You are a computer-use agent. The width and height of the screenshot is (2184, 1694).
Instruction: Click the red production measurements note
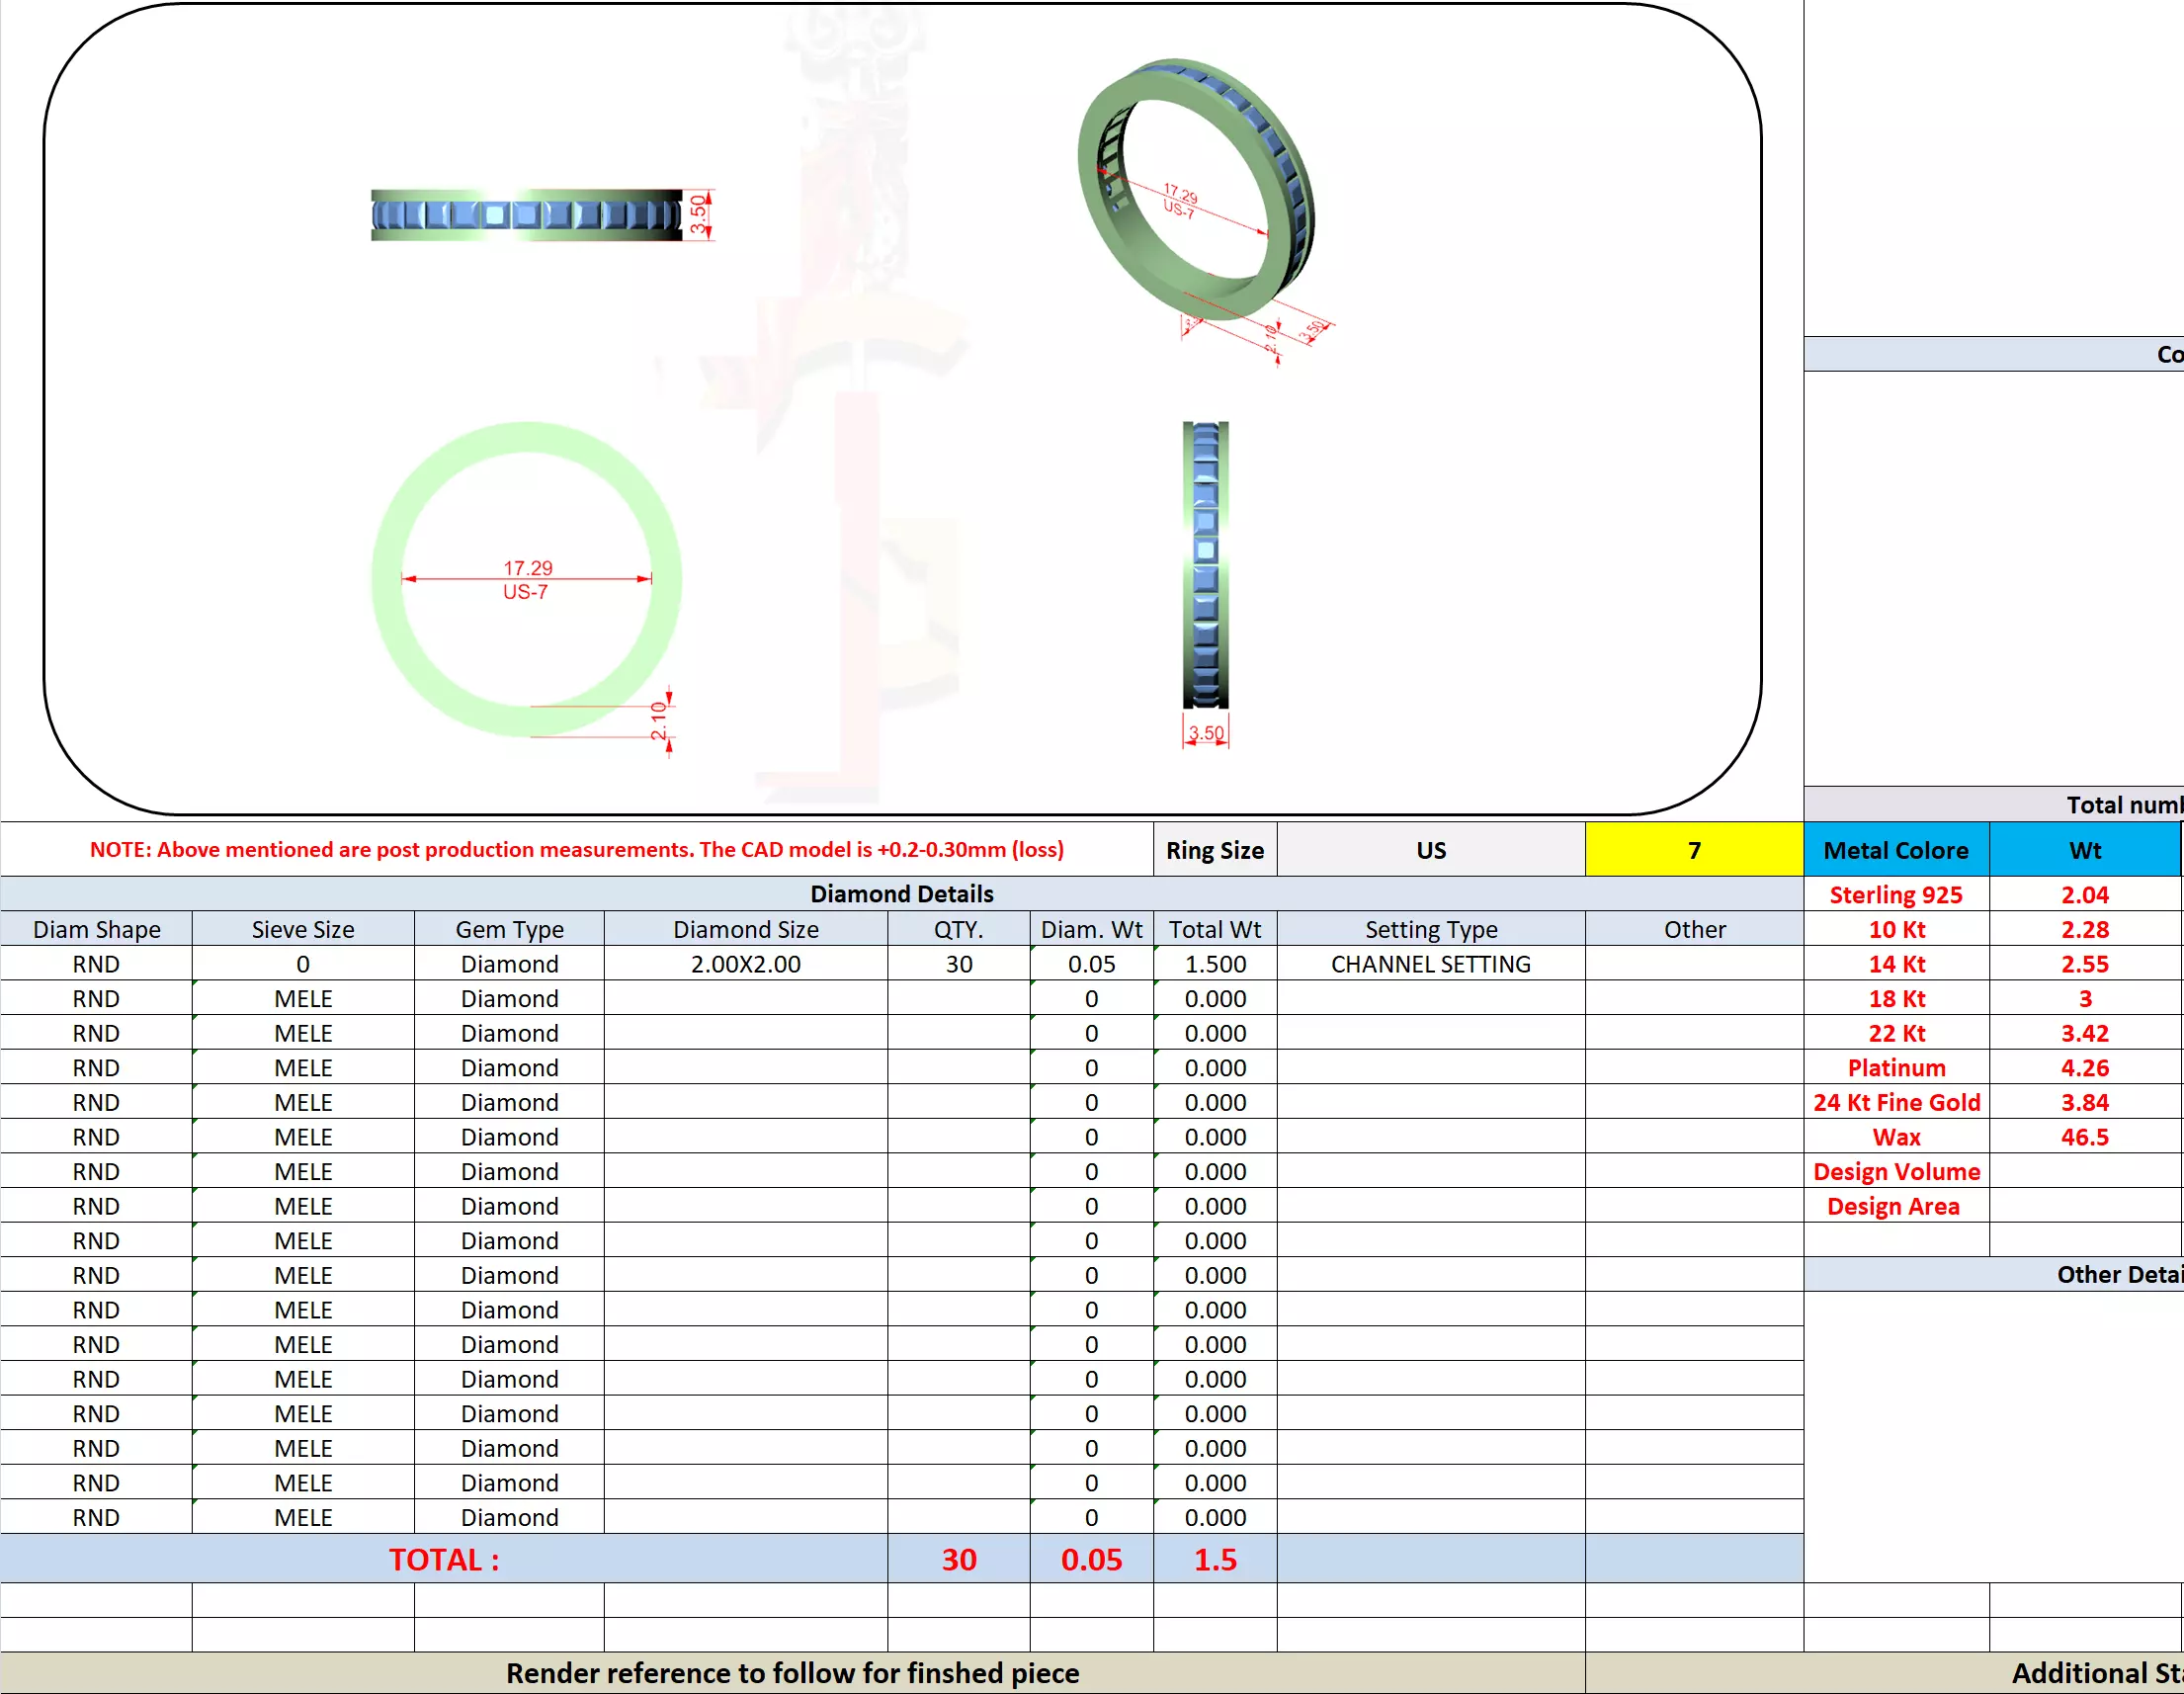pyautogui.click(x=576, y=850)
